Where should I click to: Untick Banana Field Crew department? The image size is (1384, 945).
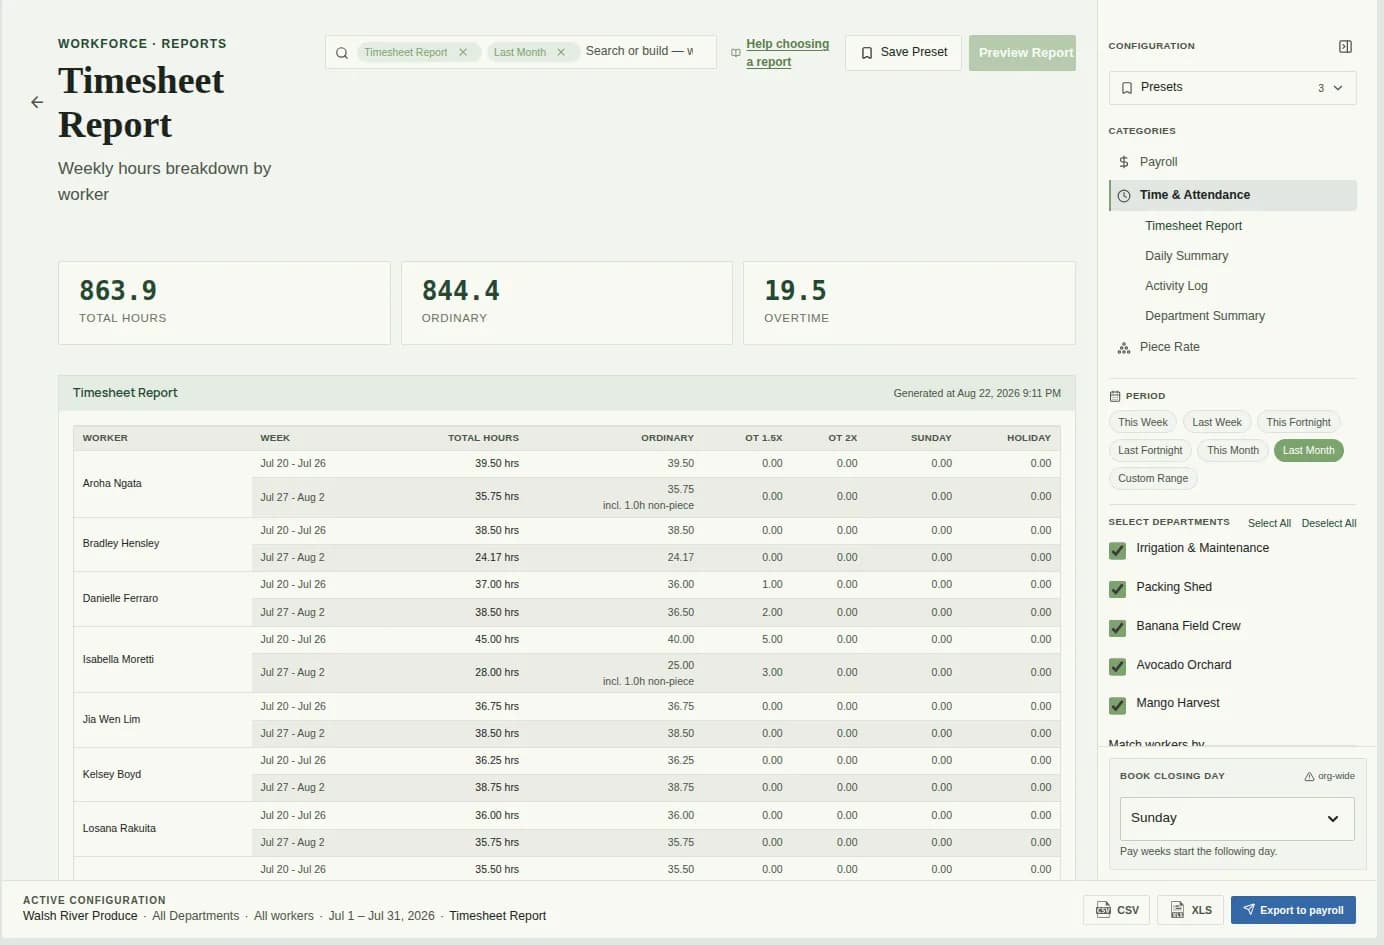pos(1118,629)
